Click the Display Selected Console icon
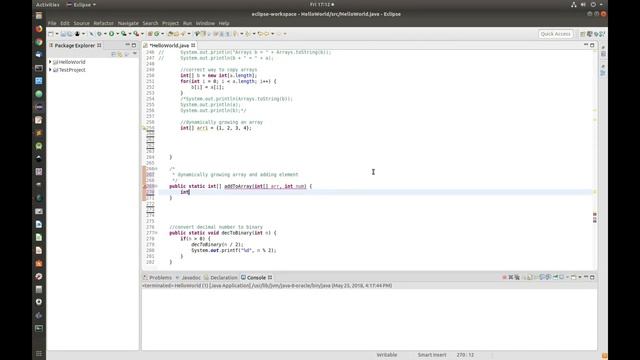 click(561, 277)
